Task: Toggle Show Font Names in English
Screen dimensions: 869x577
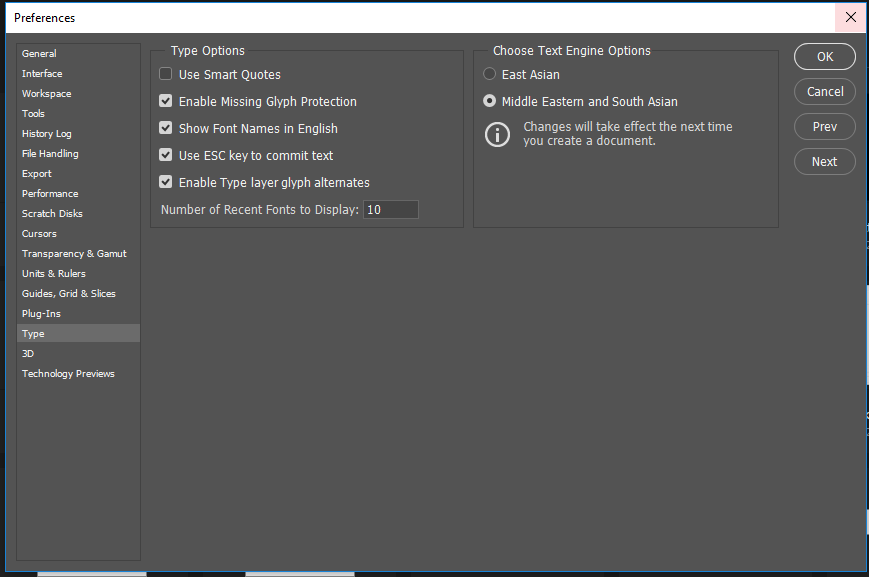Action: click(166, 128)
